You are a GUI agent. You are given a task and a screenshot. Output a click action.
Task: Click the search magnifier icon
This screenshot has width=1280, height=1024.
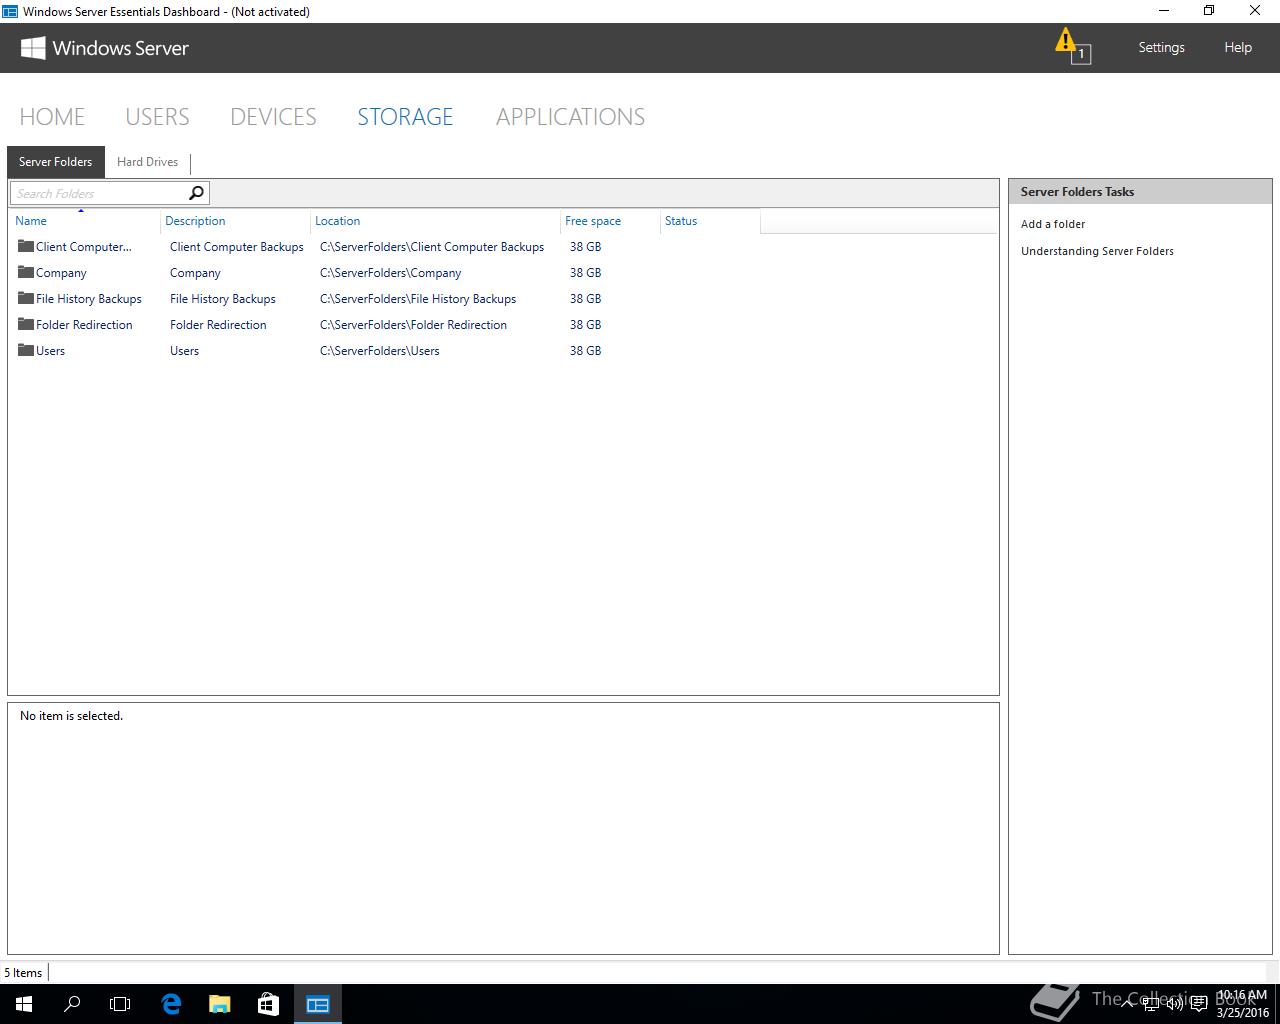[x=197, y=193]
